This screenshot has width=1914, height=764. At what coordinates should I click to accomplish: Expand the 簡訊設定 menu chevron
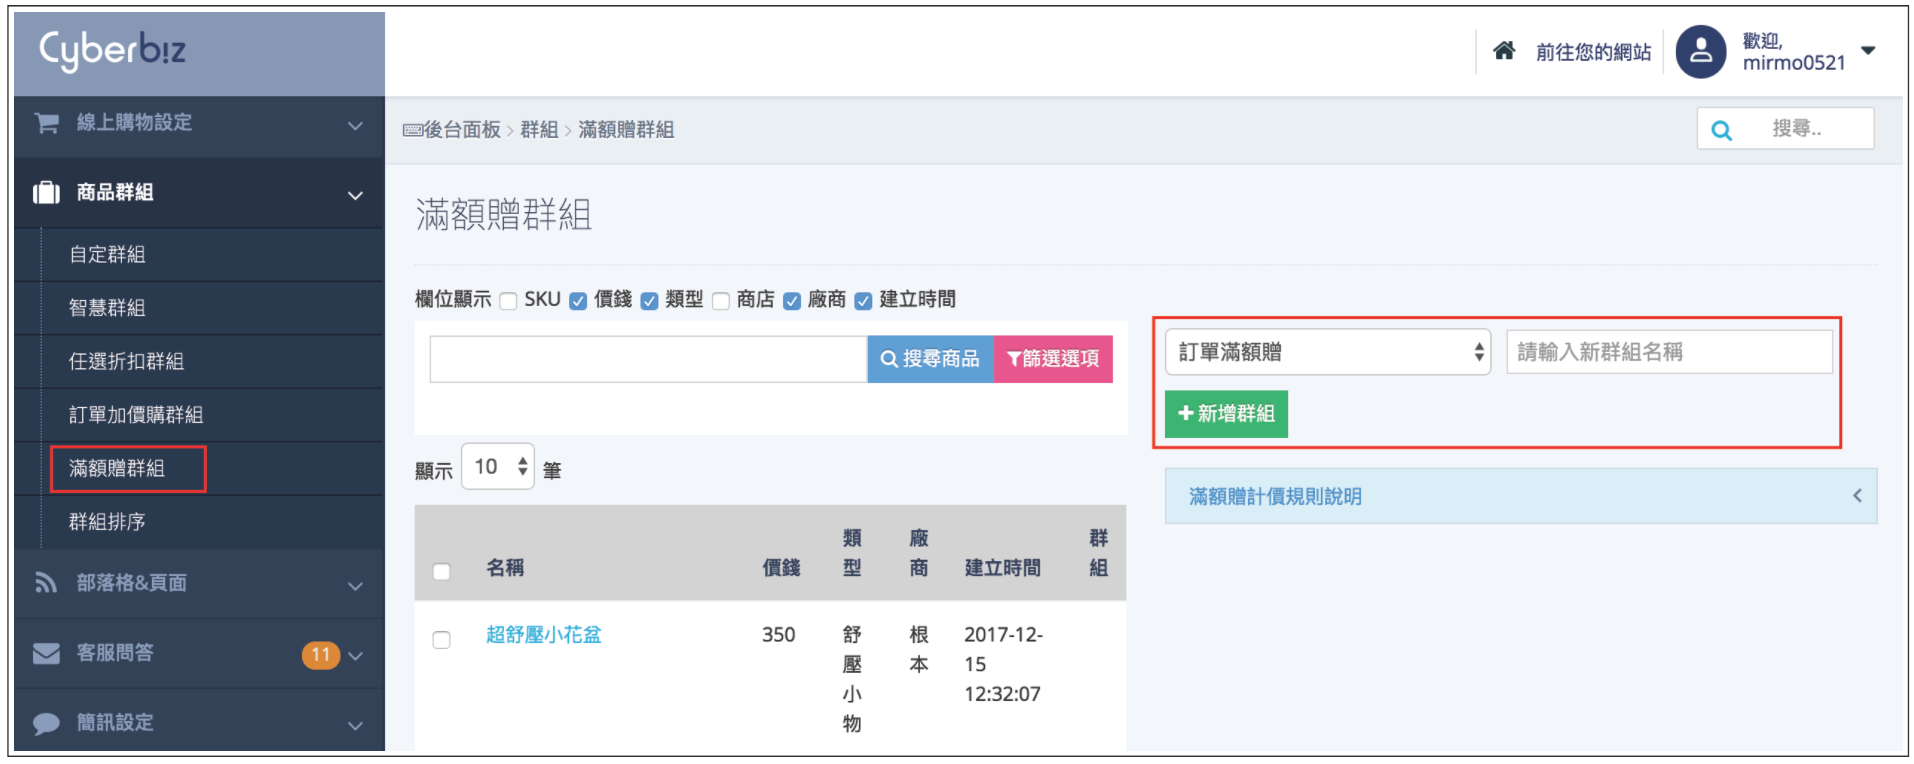355,726
